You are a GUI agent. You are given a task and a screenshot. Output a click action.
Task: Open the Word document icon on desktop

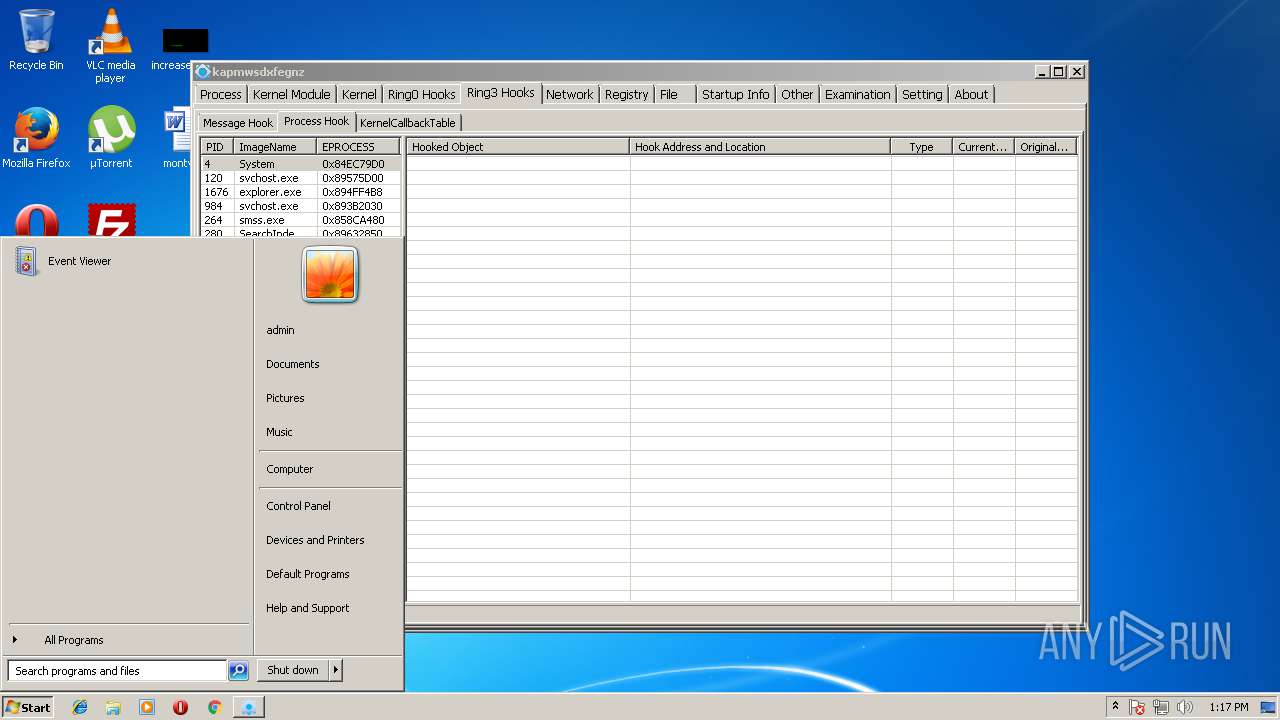coord(177,138)
